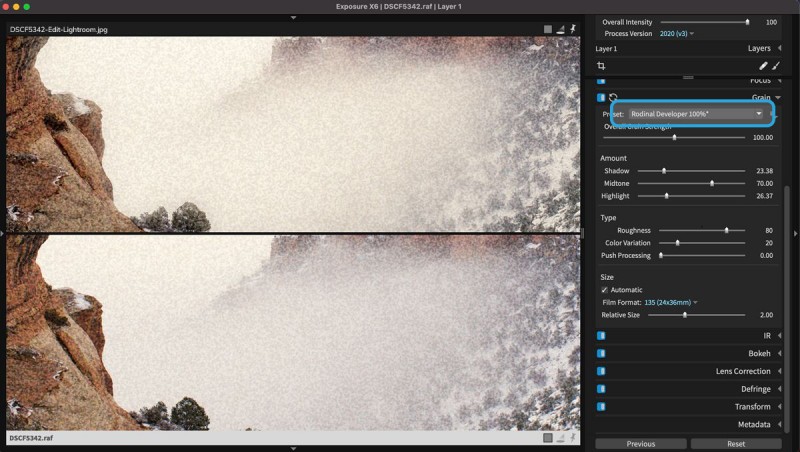Viewport: 800px width, 452px height.
Task: Click the Overall Grain Strength slider
Action: [674, 138]
